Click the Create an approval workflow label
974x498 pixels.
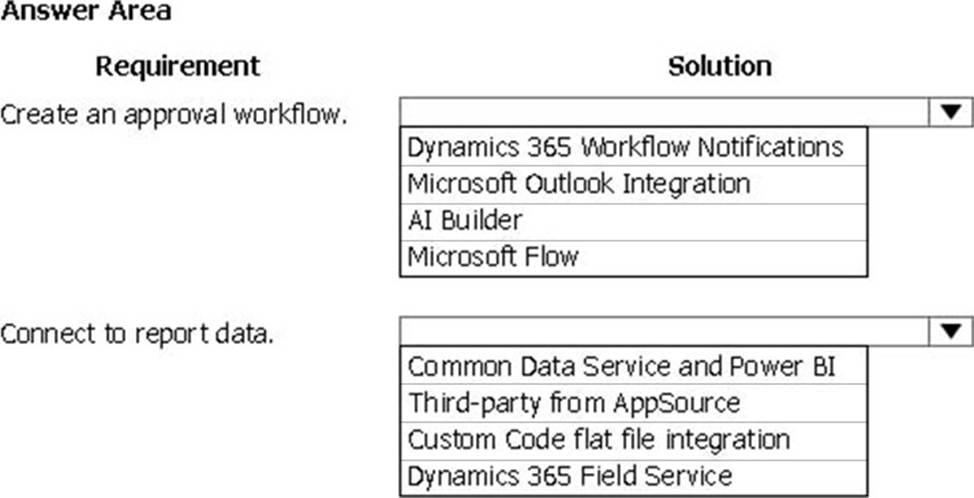tap(173, 115)
